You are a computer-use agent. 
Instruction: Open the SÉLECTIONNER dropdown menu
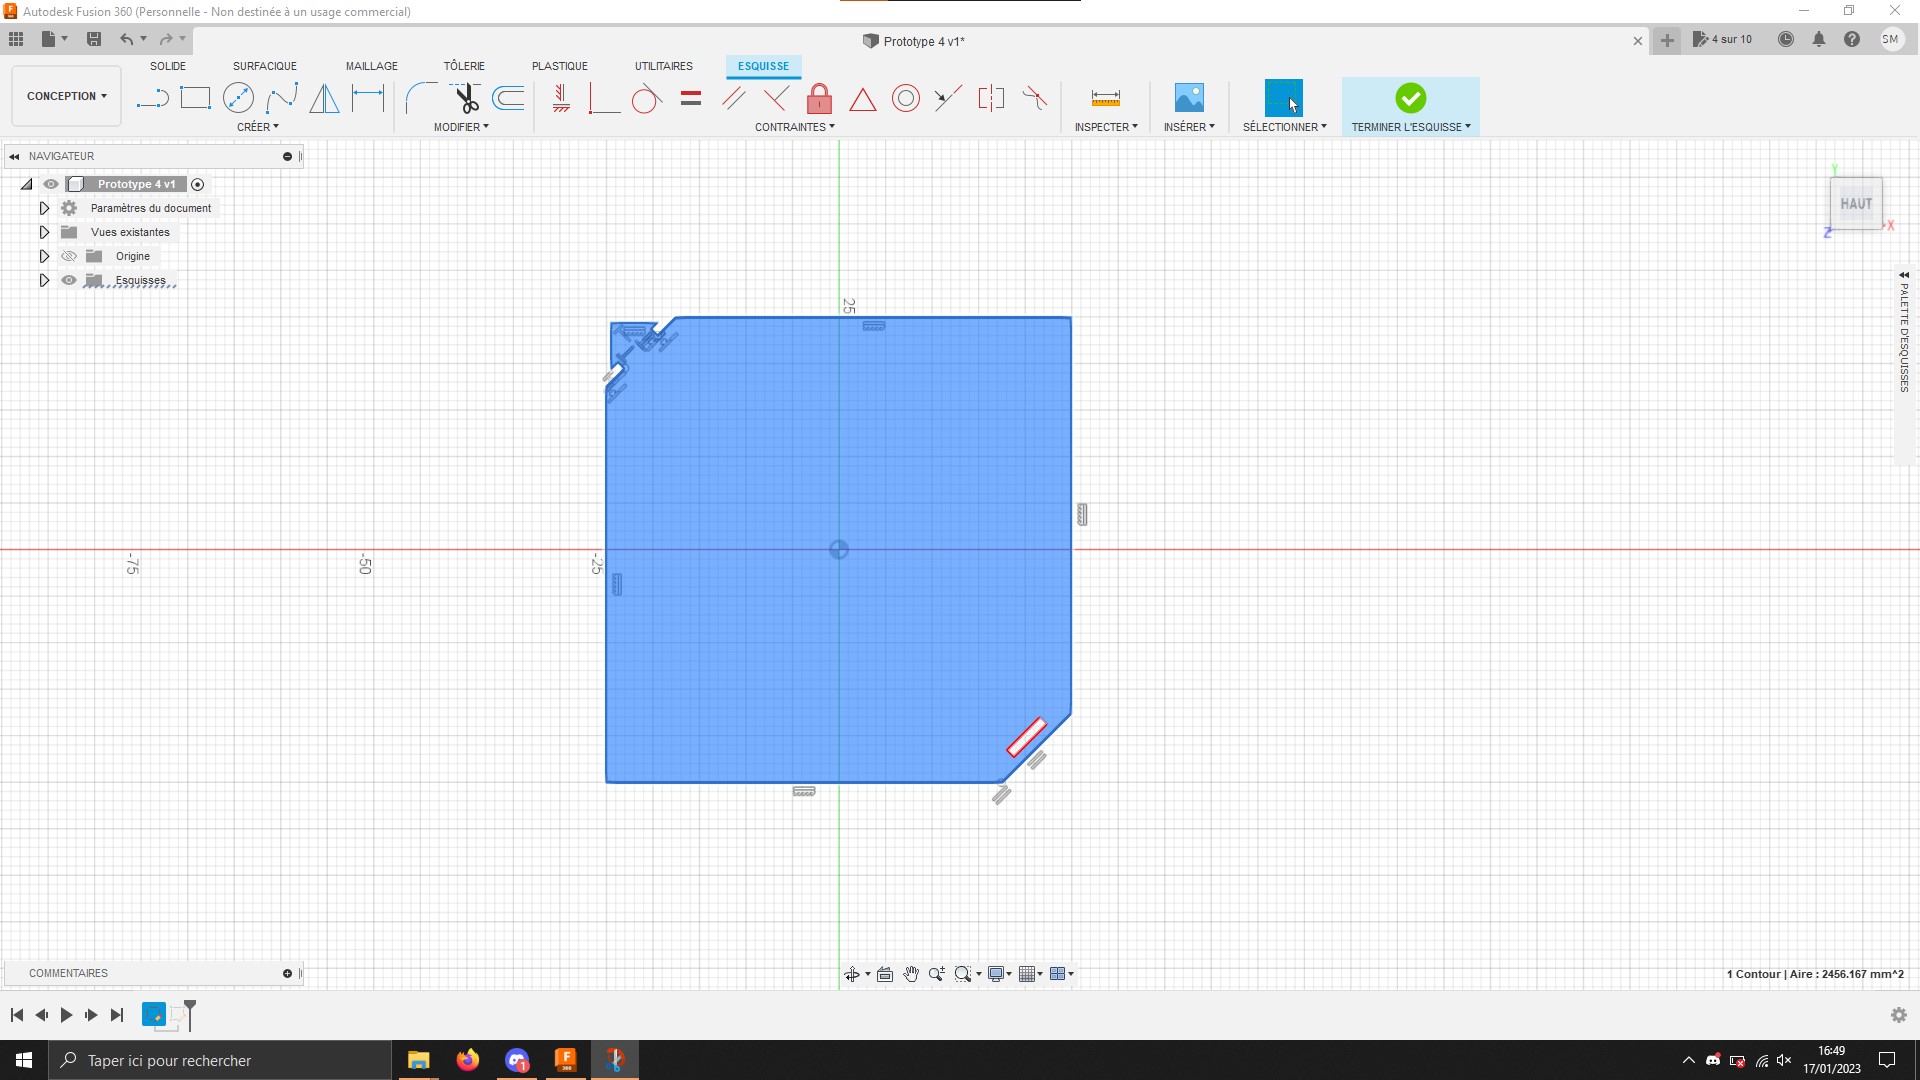(x=1285, y=127)
